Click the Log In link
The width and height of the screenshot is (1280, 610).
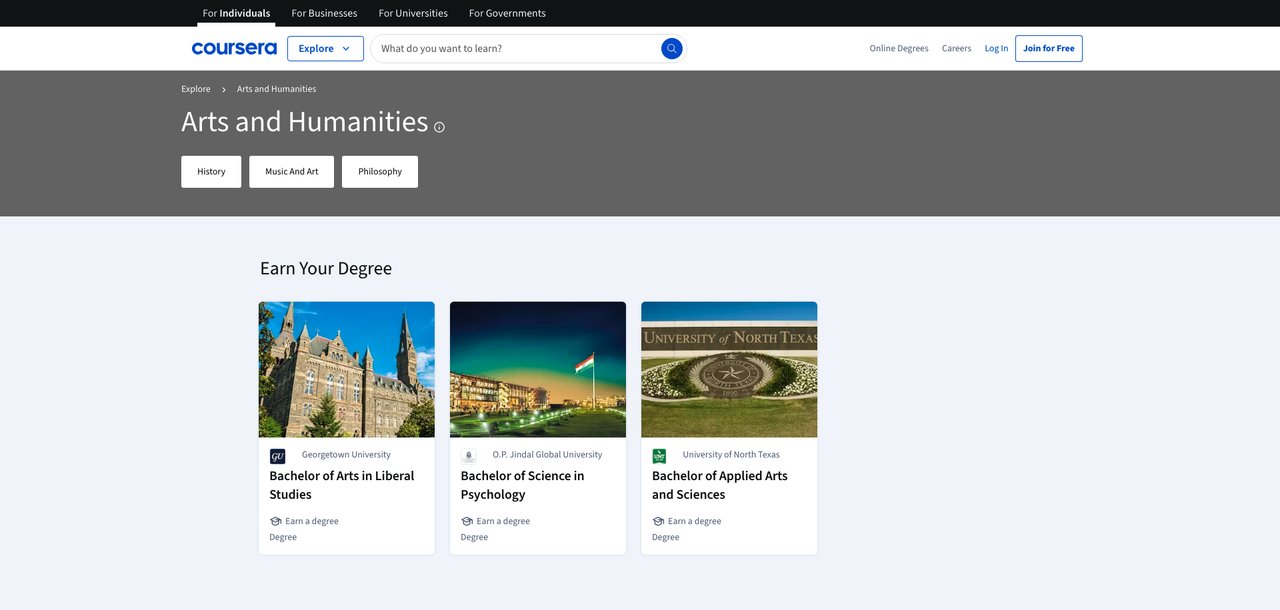tap(996, 48)
